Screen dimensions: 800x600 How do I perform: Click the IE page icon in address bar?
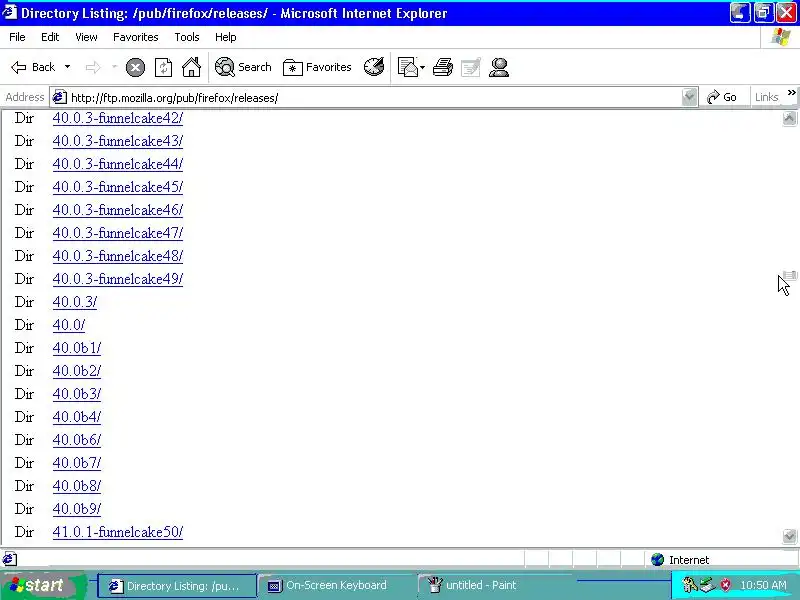click(60, 97)
